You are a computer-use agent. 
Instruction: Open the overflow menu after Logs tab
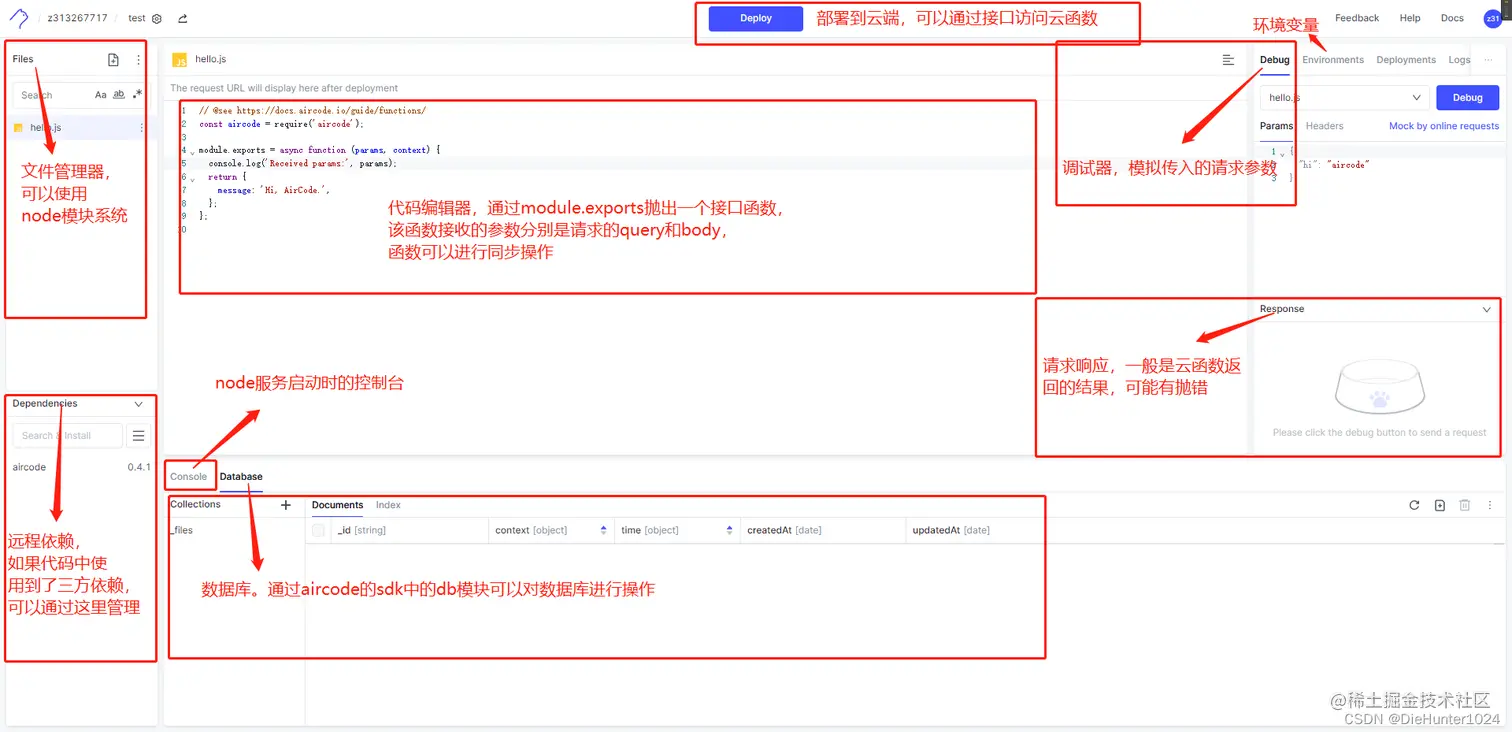coord(1488,60)
